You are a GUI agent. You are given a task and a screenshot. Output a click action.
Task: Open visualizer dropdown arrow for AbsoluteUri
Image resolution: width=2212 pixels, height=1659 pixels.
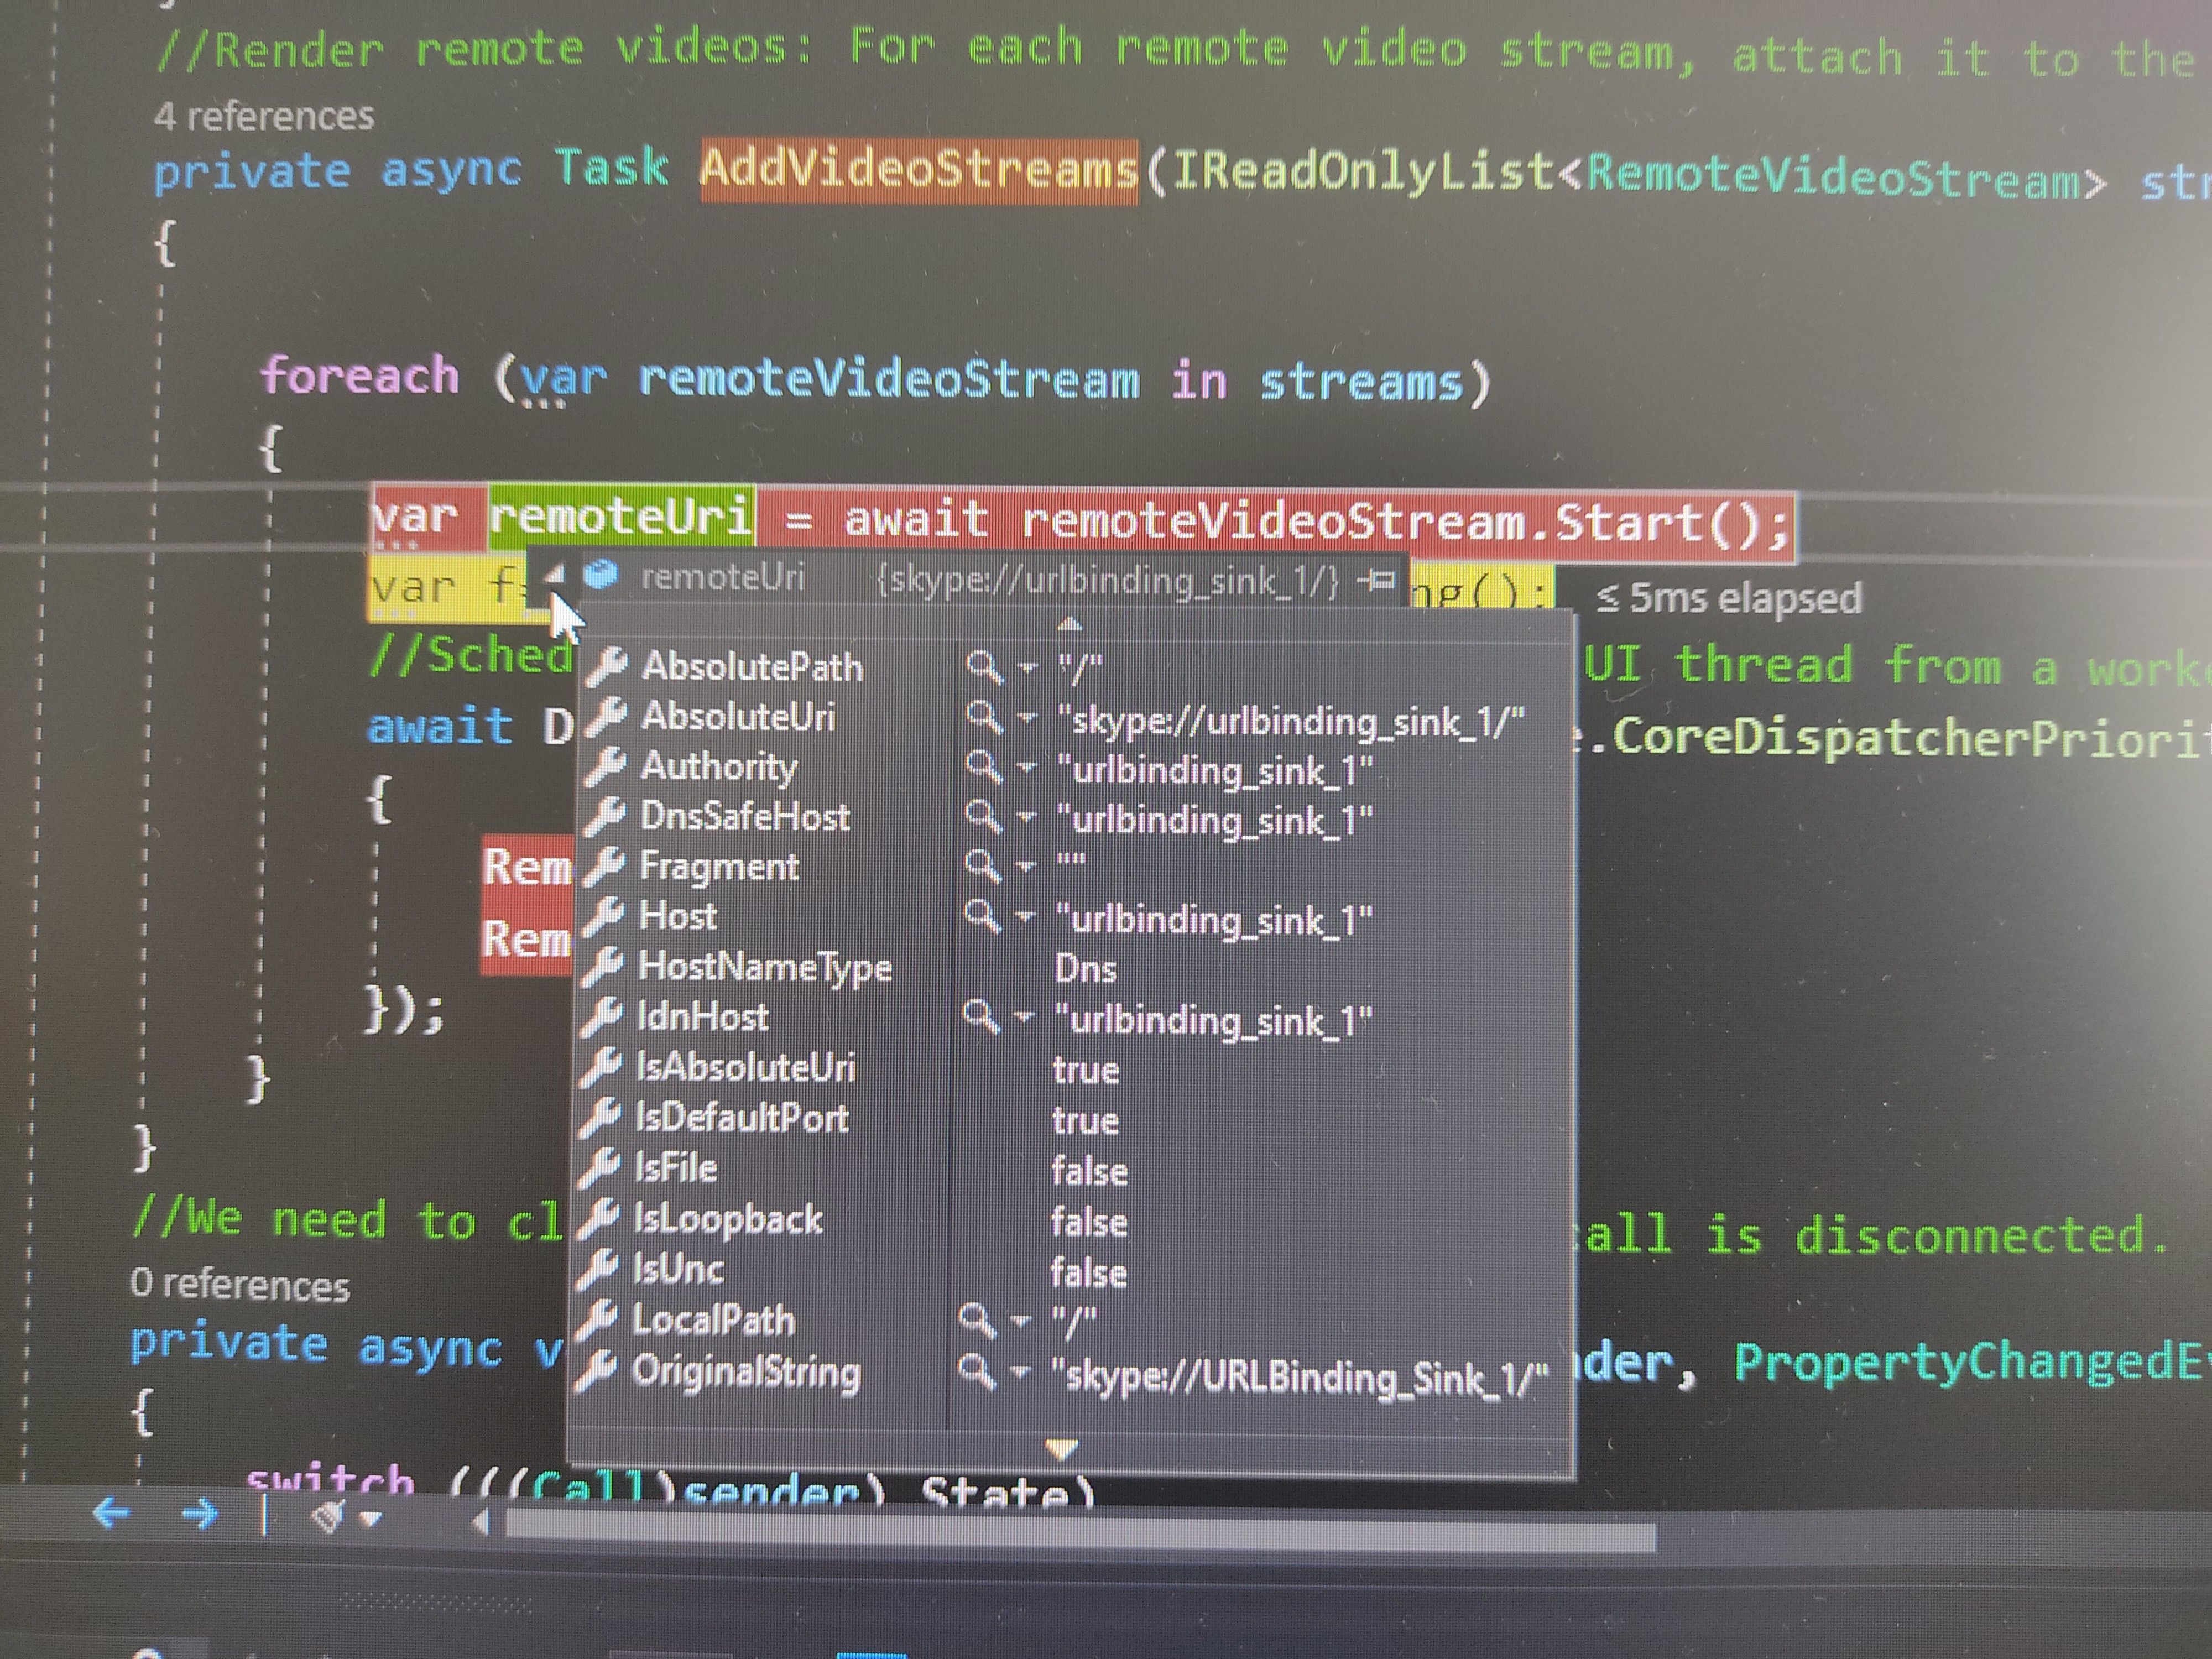click(x=1027, y=717)
